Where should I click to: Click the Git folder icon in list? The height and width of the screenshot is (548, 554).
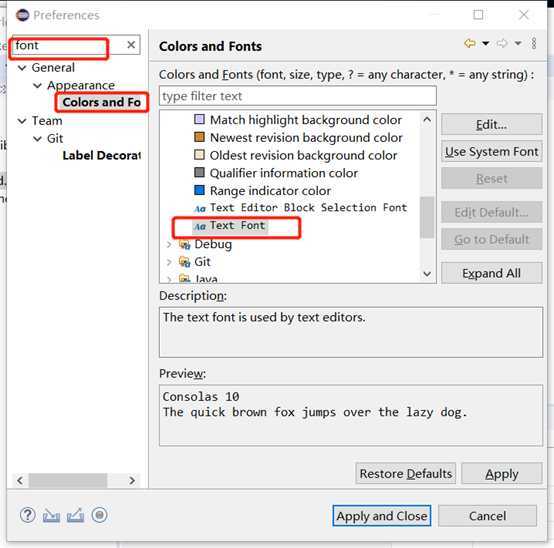184,262
